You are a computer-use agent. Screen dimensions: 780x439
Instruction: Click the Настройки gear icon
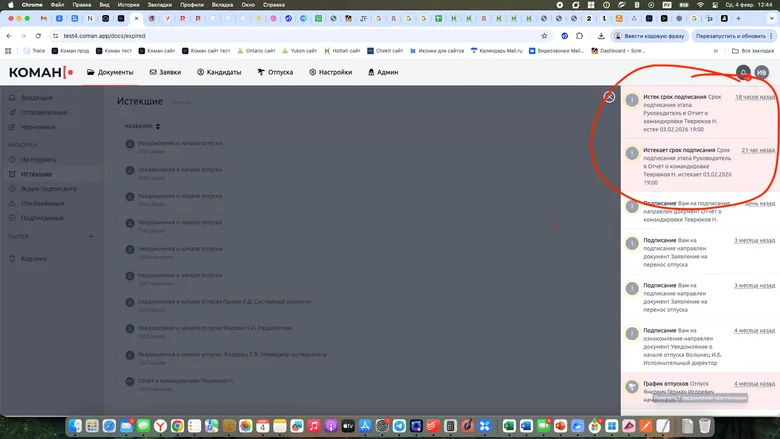pos(313,72)
